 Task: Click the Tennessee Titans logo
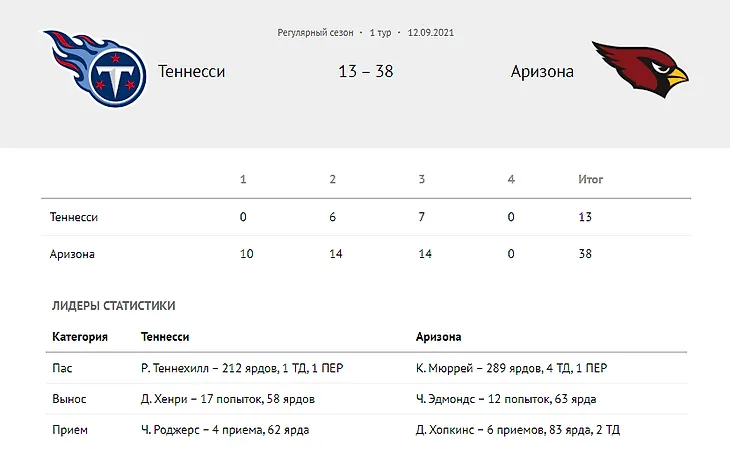click(95, 68)
